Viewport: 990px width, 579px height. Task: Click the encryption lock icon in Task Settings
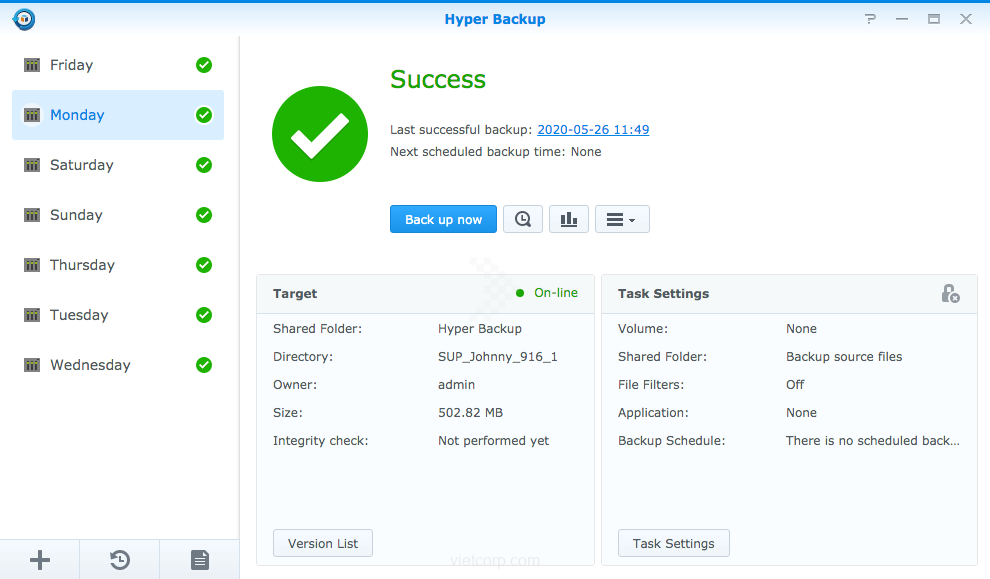point(950,294)
